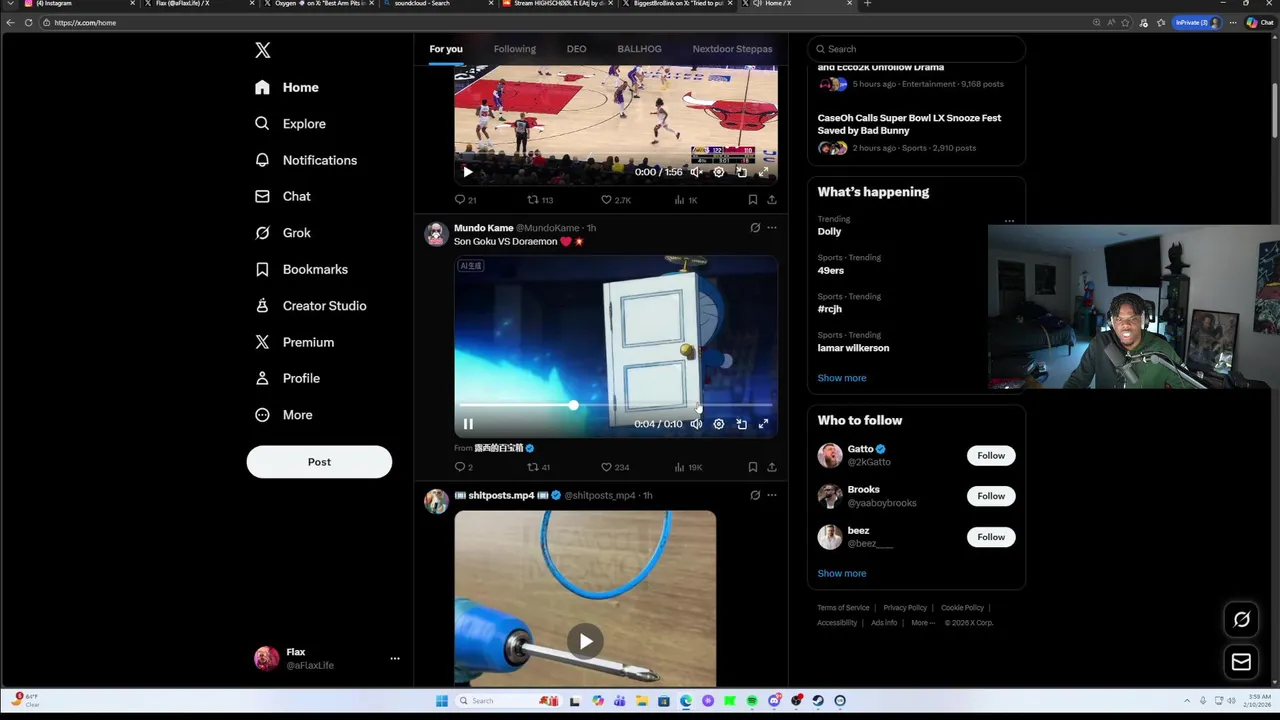Unmute the basketball video

[696, 172]
